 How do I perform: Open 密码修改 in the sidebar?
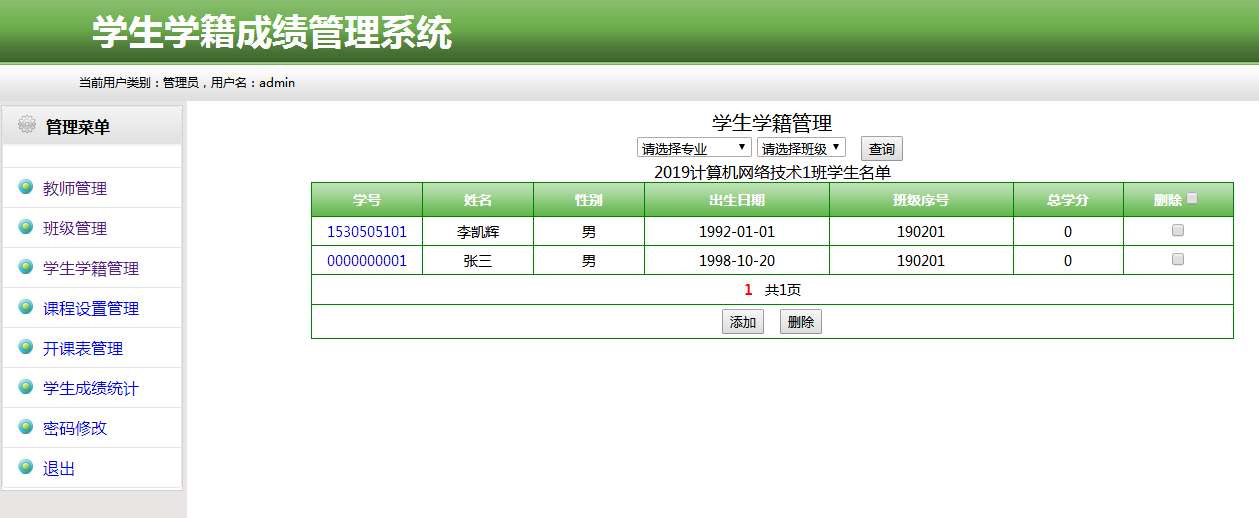75,428
